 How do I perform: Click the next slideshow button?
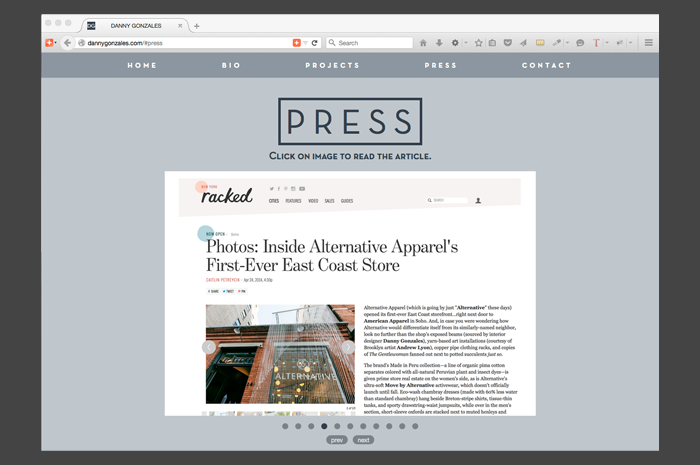pyautogui.click(x=363, y=440)
